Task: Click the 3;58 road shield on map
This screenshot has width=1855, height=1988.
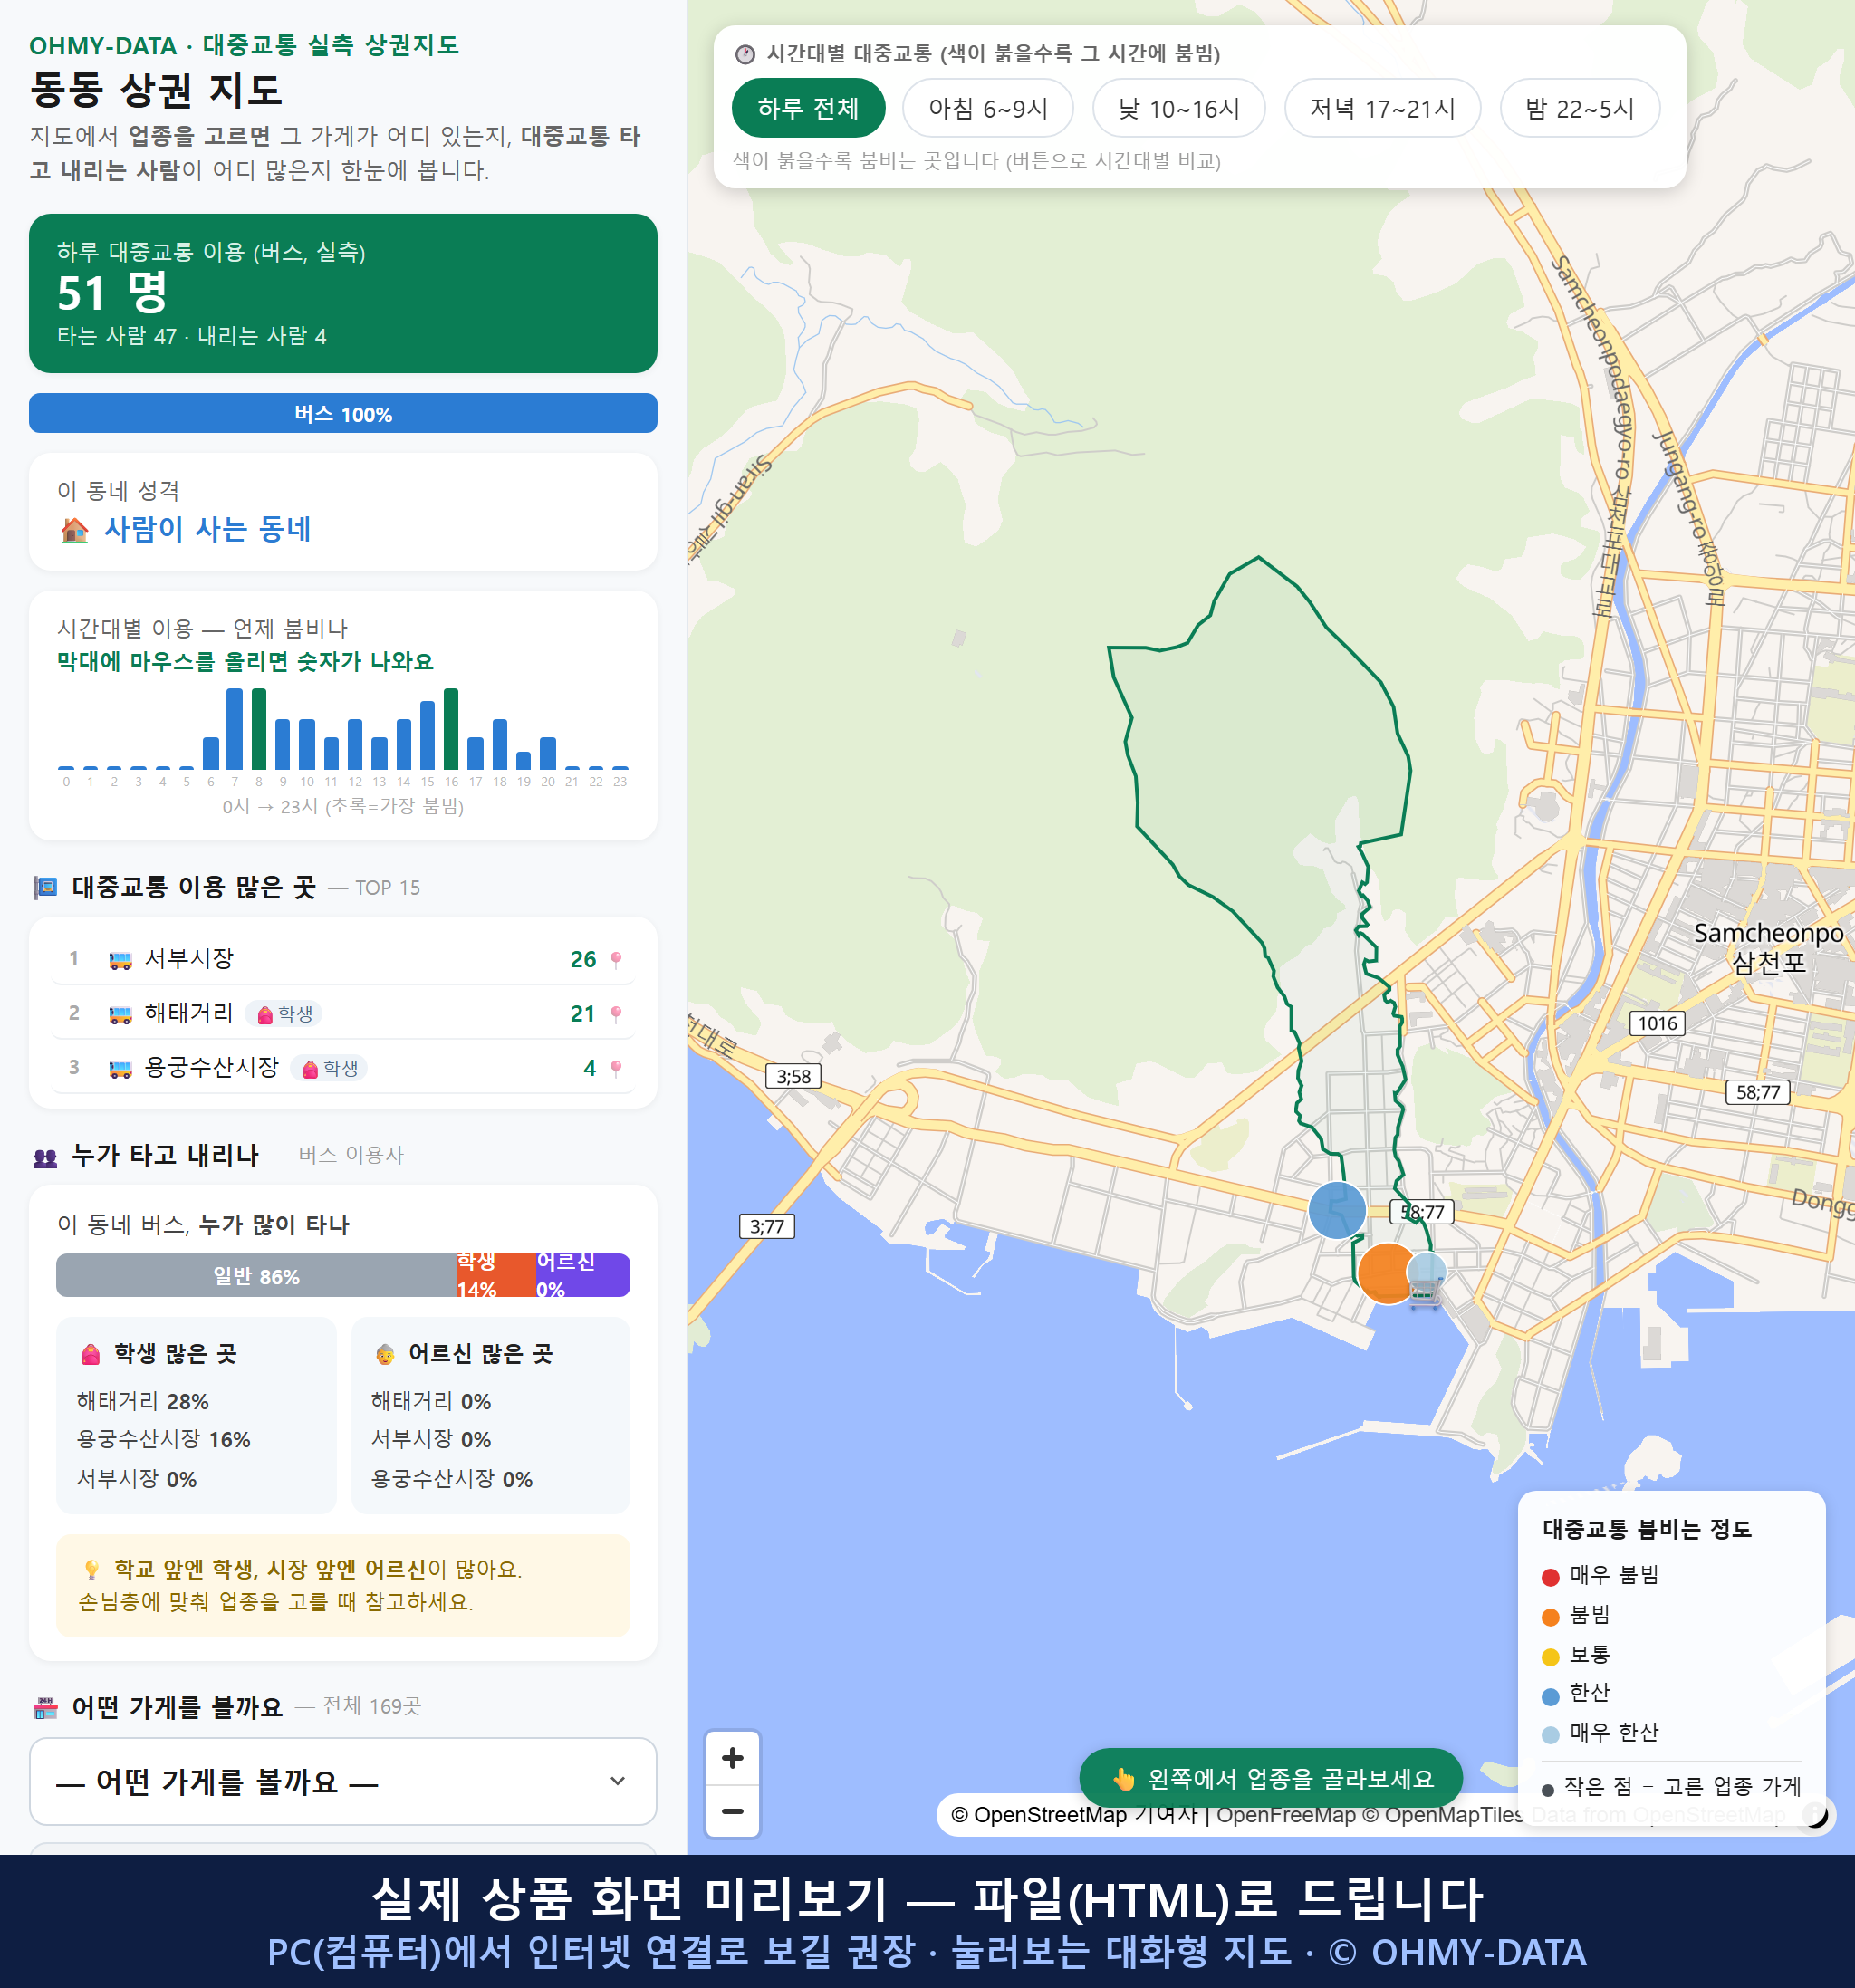Action: click(x=794, y=1076)
